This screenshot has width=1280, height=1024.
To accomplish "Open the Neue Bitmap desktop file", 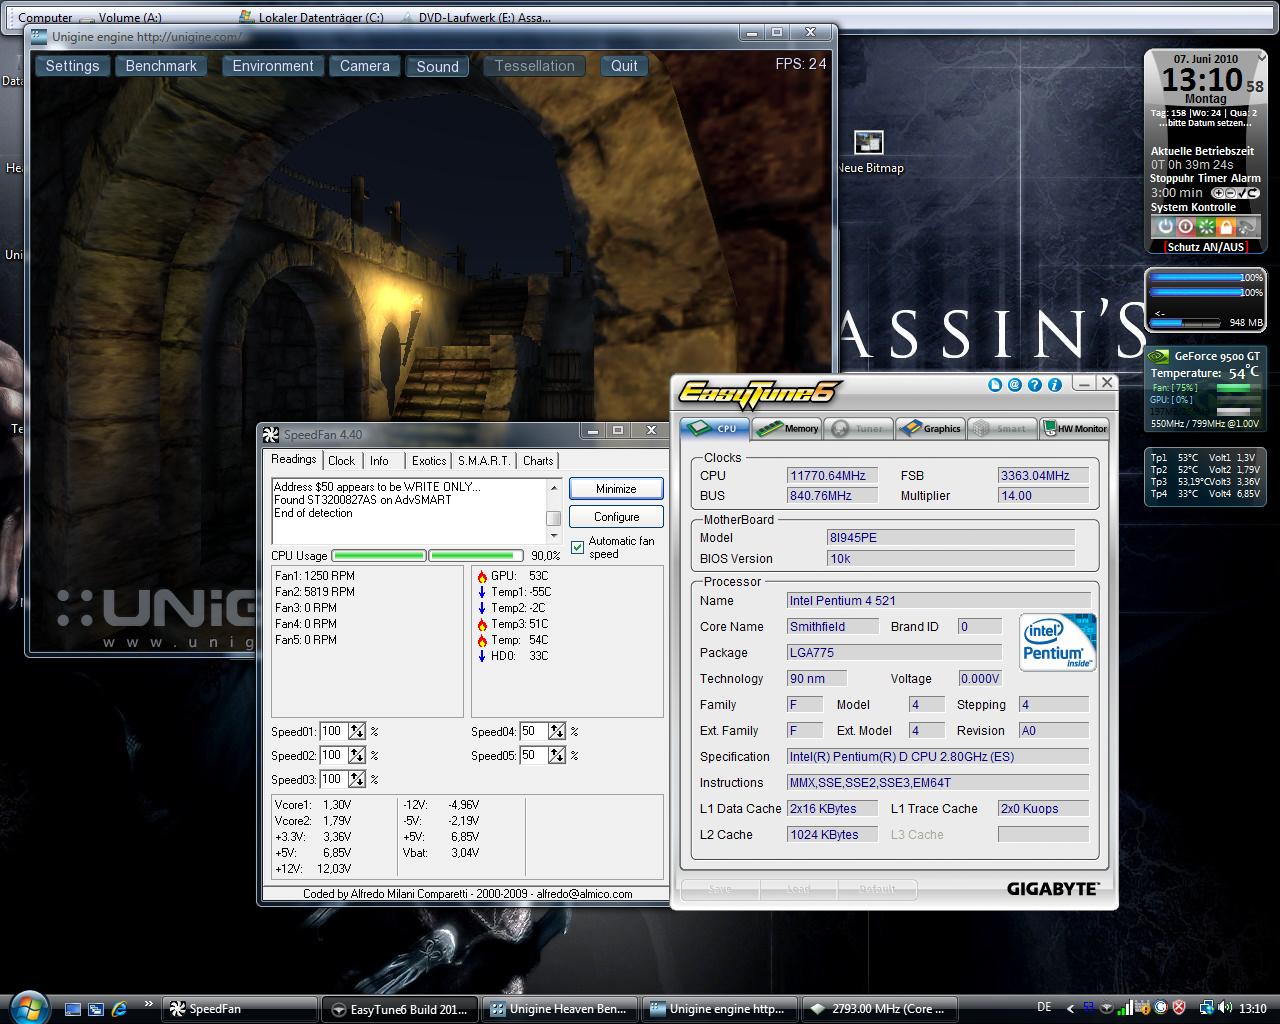I will (869, 144).
